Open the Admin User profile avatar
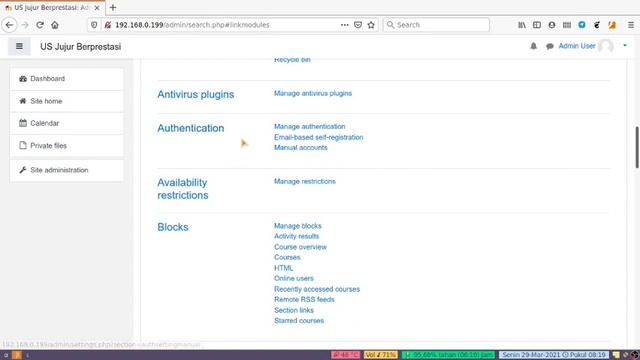640x360 pixels. point(606,46)
